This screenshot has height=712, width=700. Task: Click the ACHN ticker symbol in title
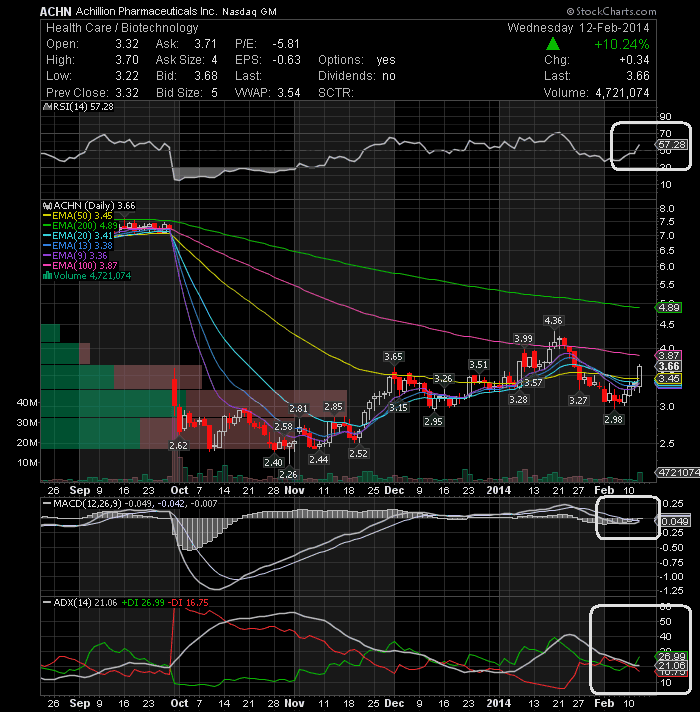(x=55, y=11)
